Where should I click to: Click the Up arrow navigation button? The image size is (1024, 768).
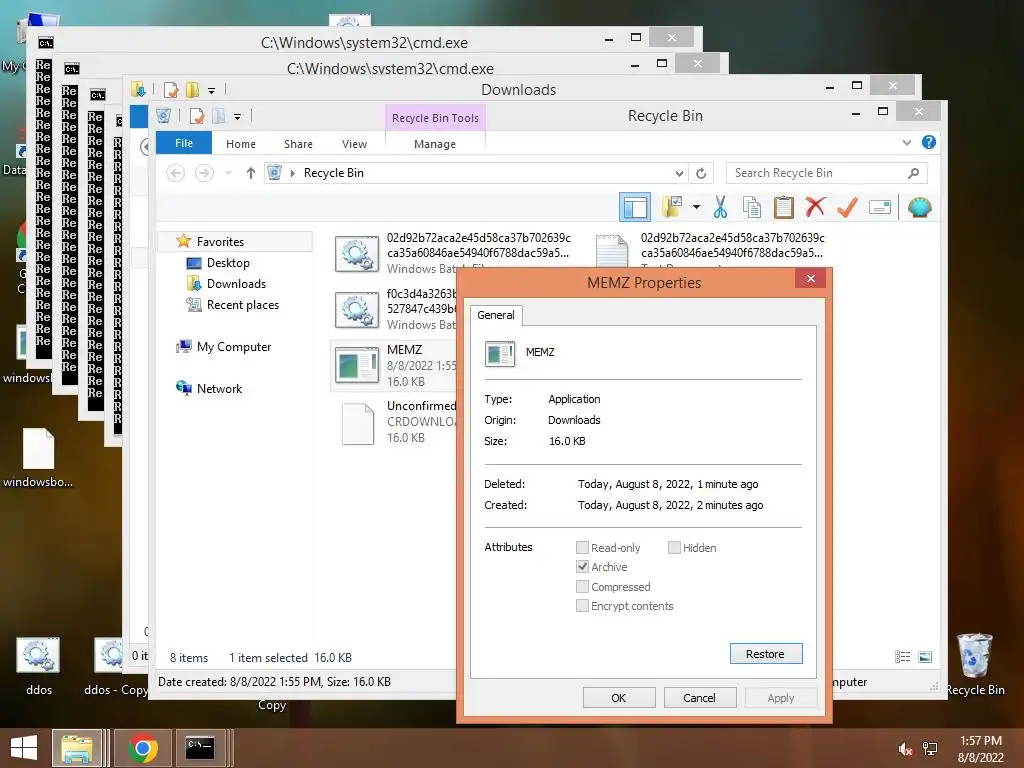(x=250, y=173)
